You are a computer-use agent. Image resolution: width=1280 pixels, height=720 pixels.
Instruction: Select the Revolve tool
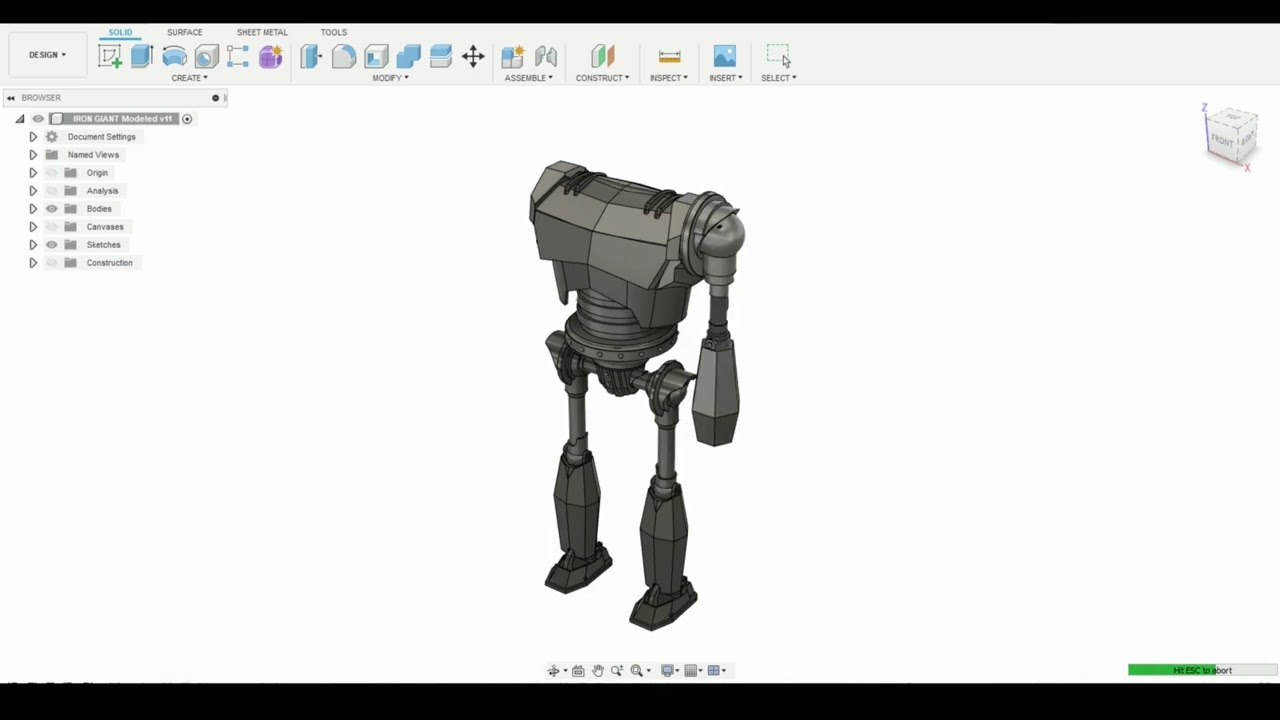(x=174, y=56)
